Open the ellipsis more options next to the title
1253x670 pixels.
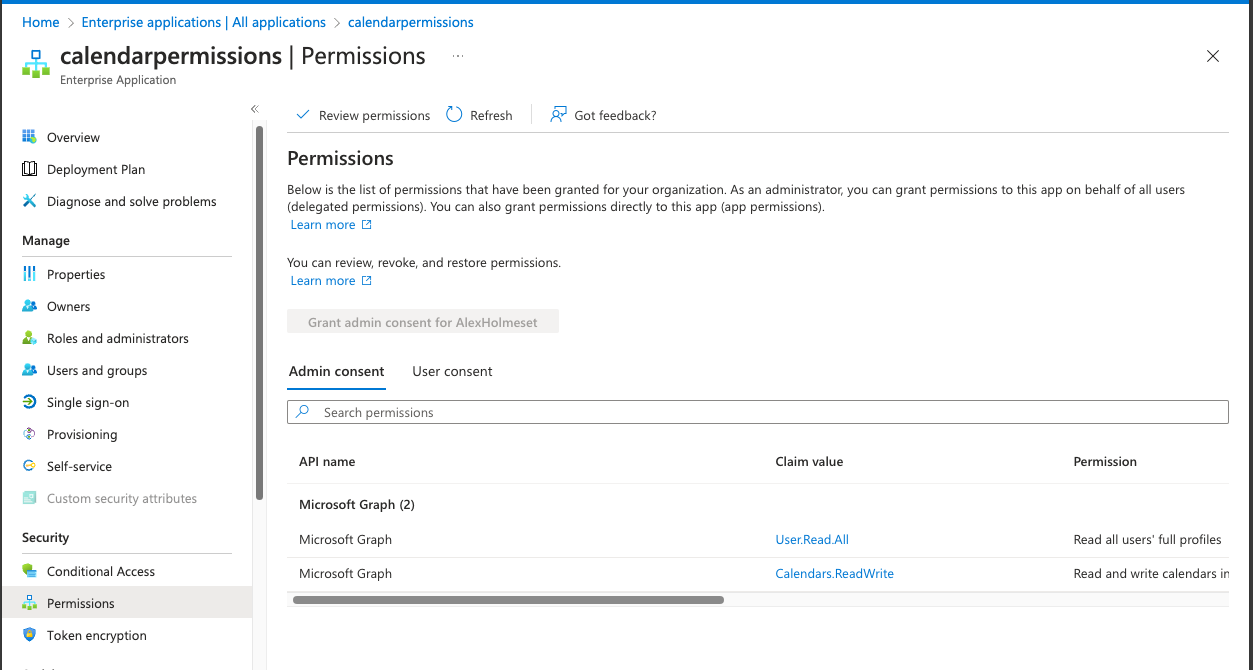tap(458, 57)
